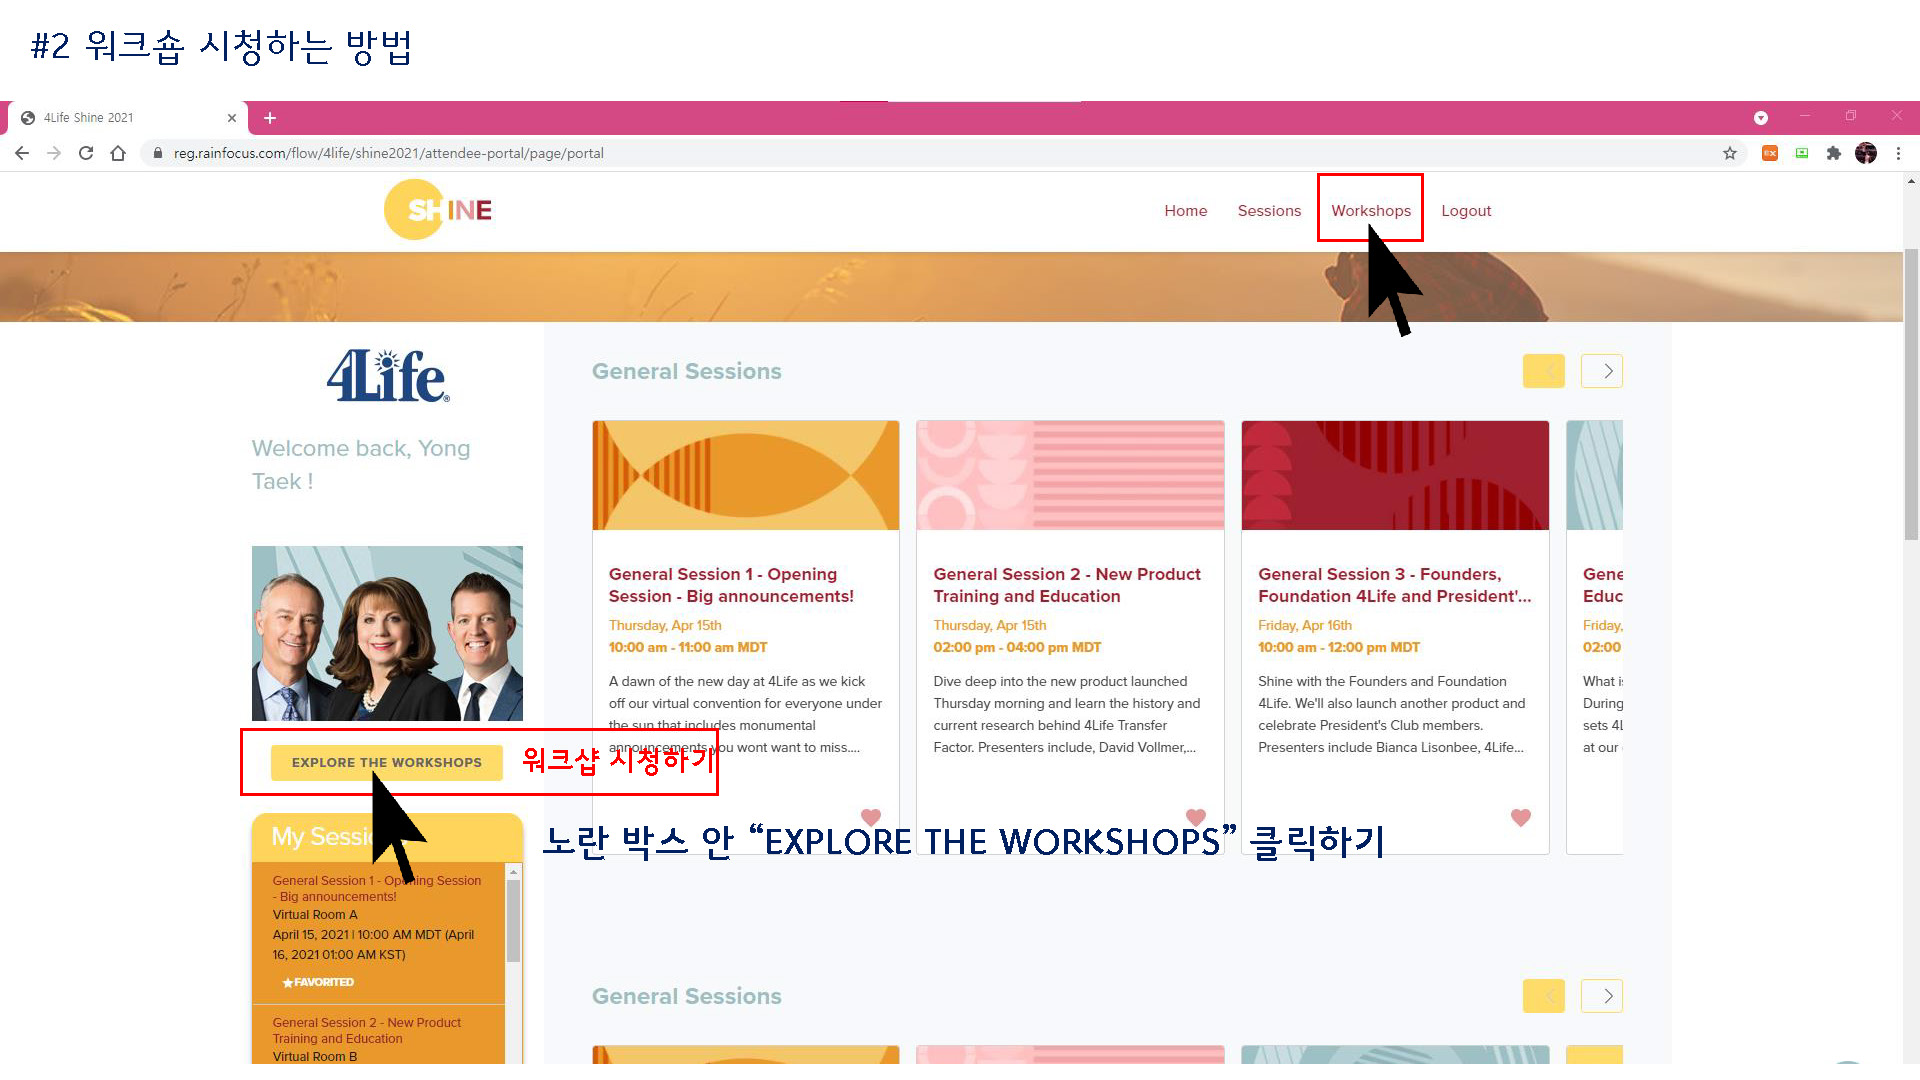Open General Session 2 in My Sessions
Screen dimensions: 1920x1080
point(367,1030)
